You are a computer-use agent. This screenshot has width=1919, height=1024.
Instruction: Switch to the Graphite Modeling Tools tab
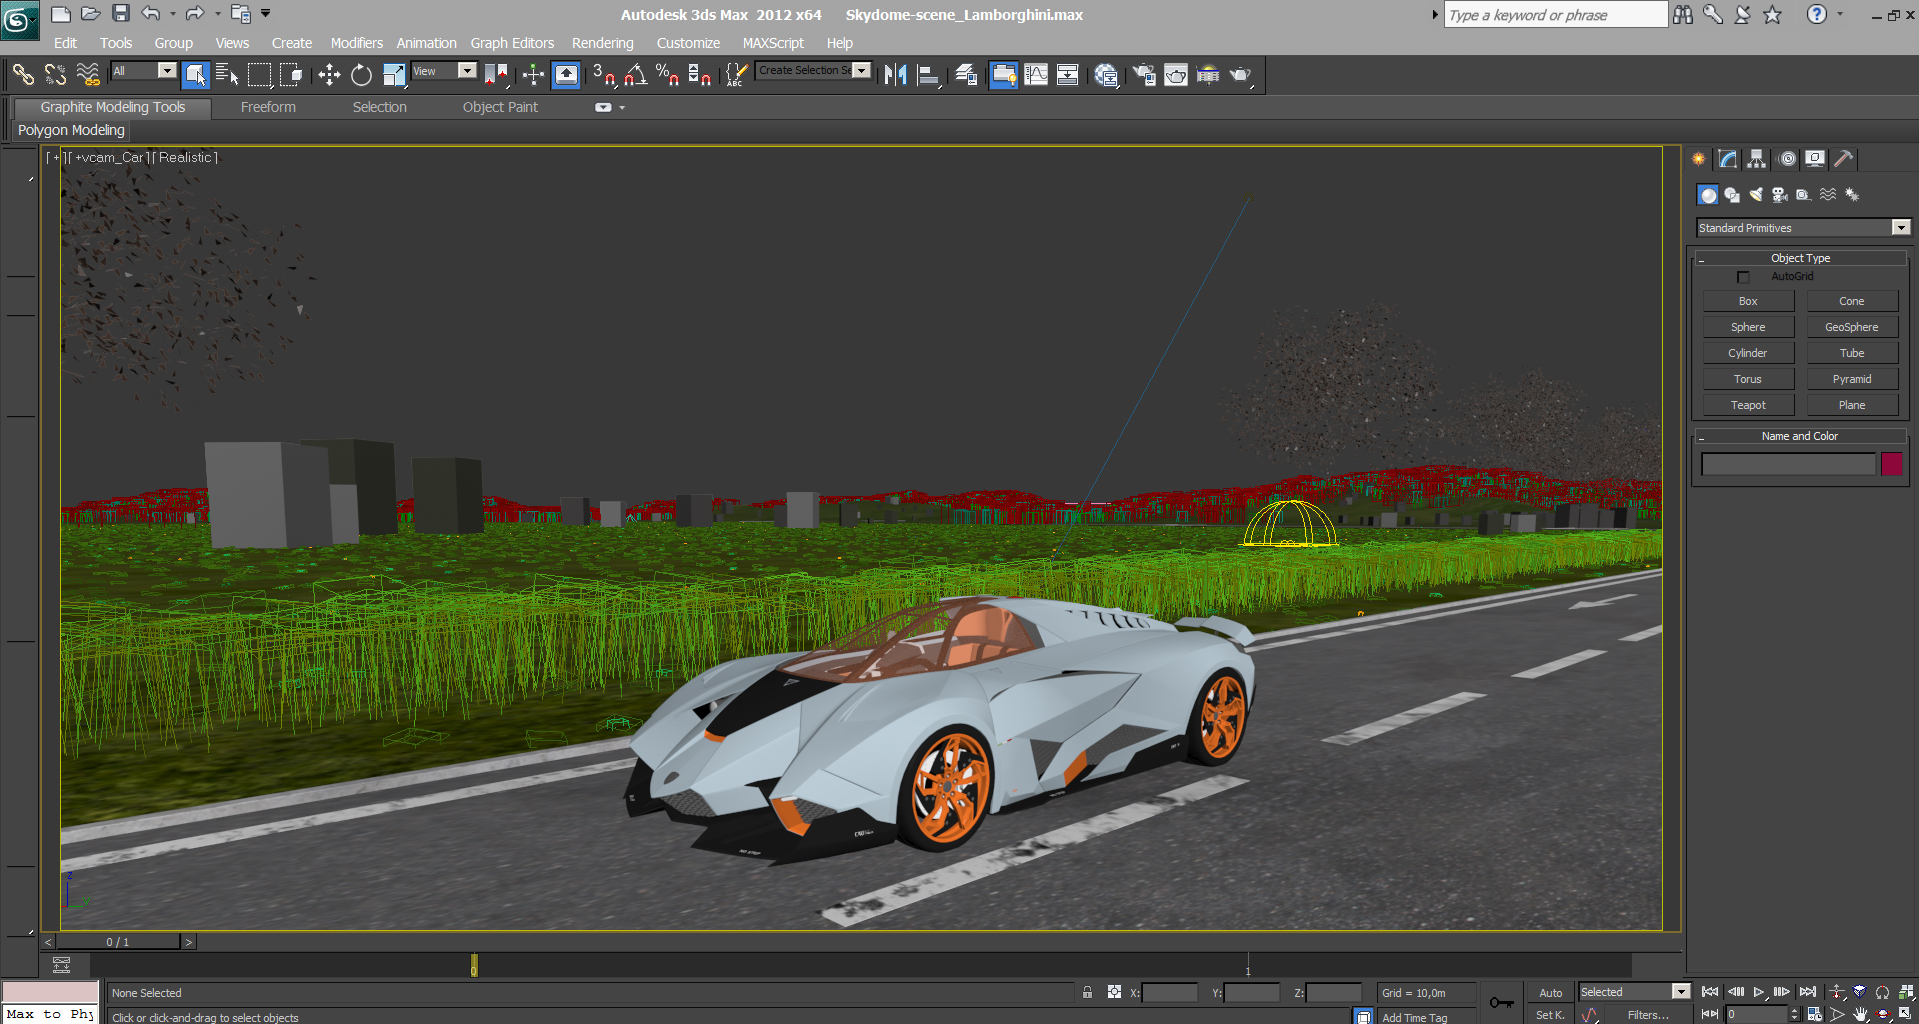(111, 107)
